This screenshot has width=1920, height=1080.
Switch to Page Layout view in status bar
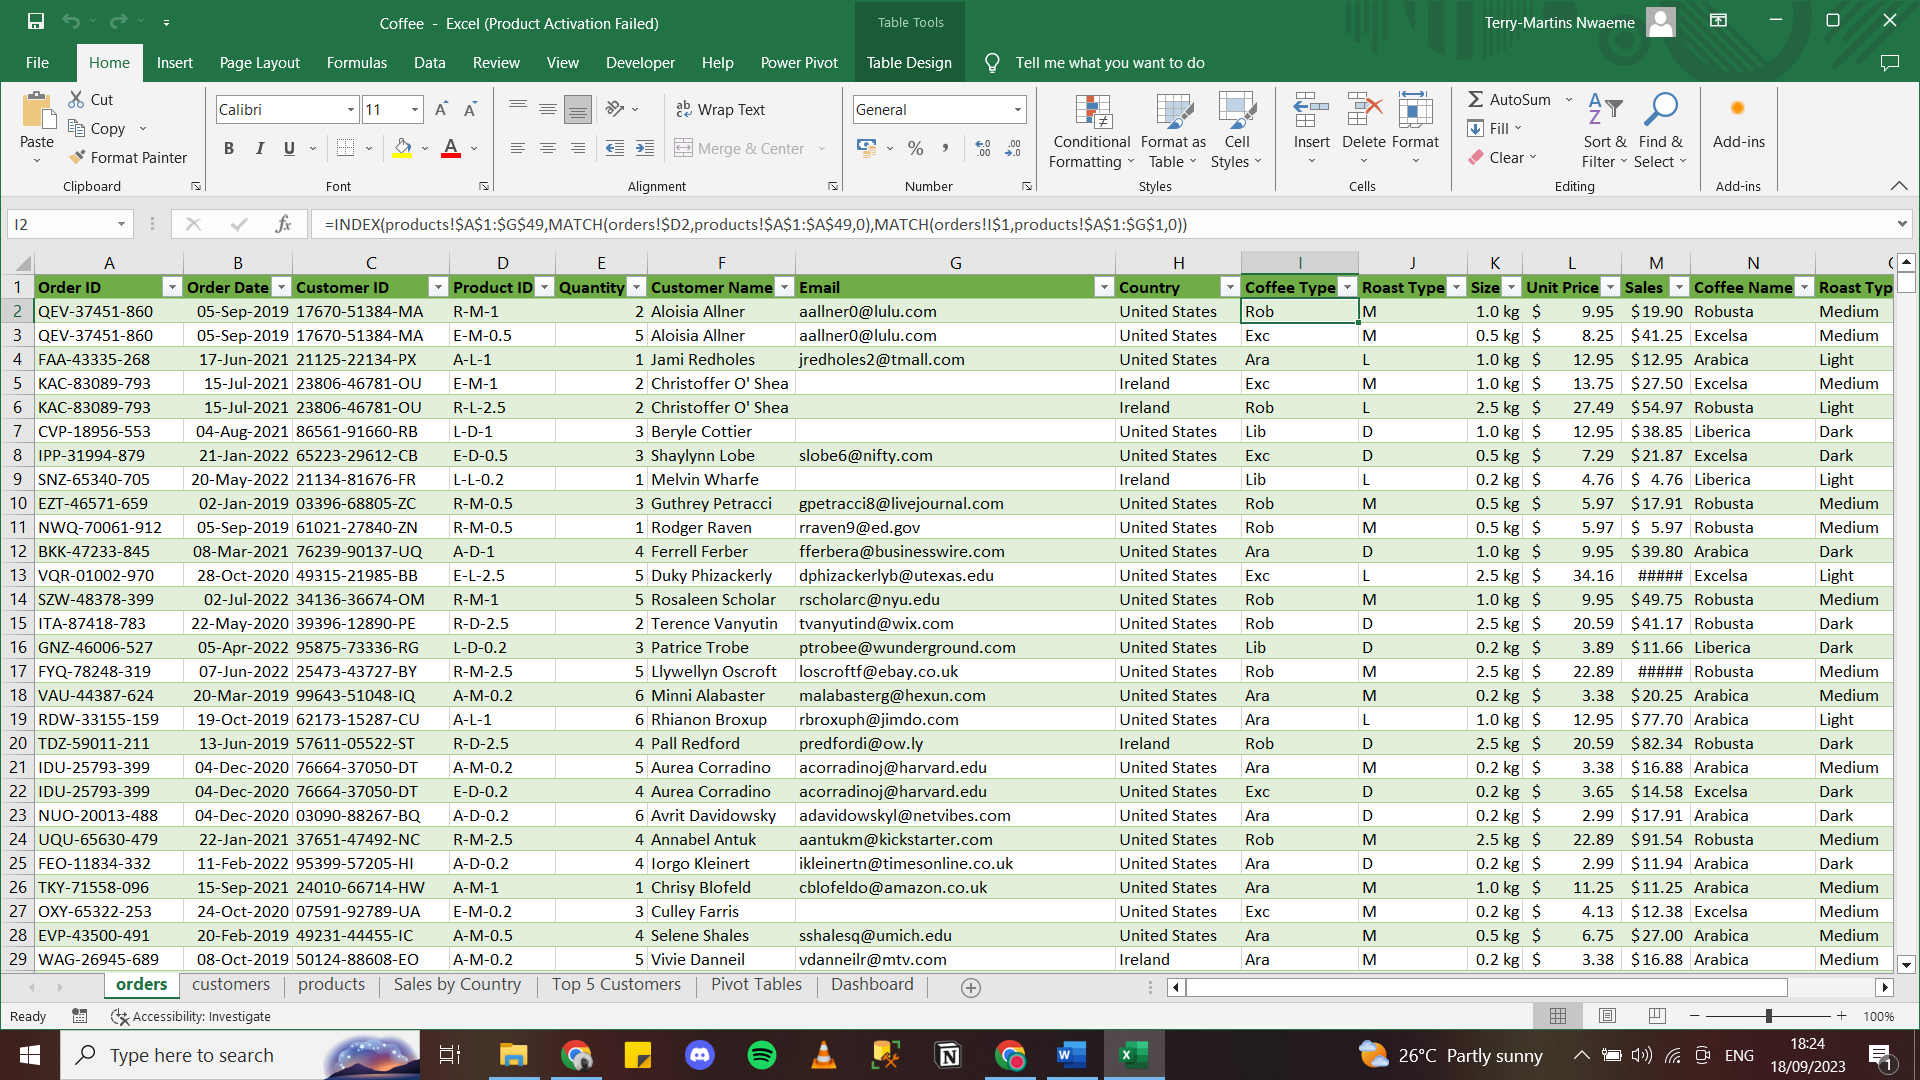(1607, 1016)
